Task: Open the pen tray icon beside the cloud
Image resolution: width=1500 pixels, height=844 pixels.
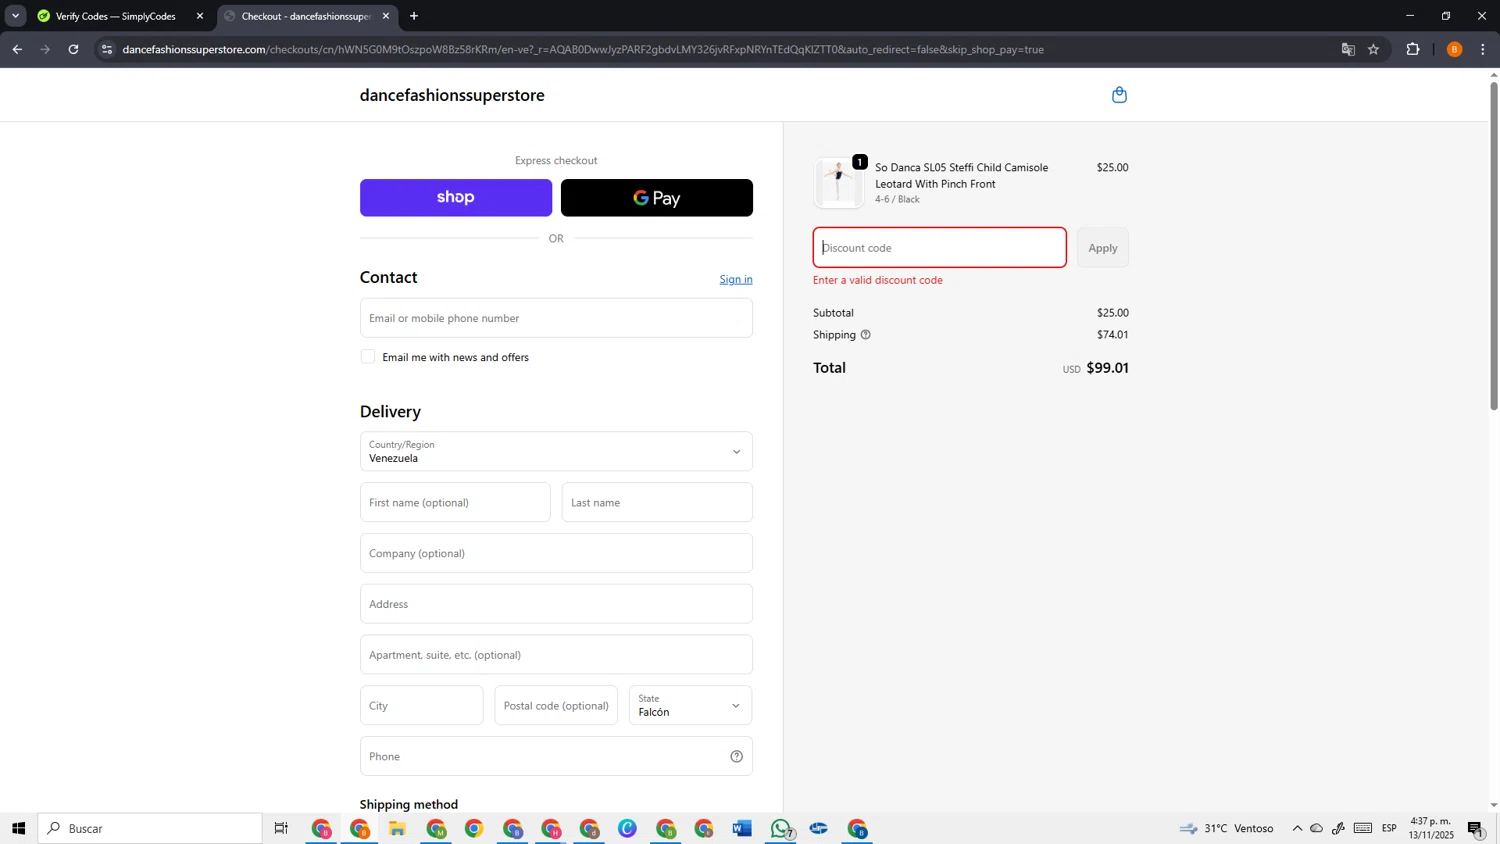Action: click(1338, 828)
